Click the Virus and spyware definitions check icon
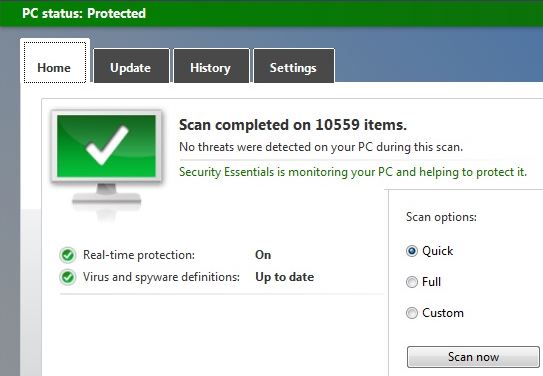 tap(68, 277)
